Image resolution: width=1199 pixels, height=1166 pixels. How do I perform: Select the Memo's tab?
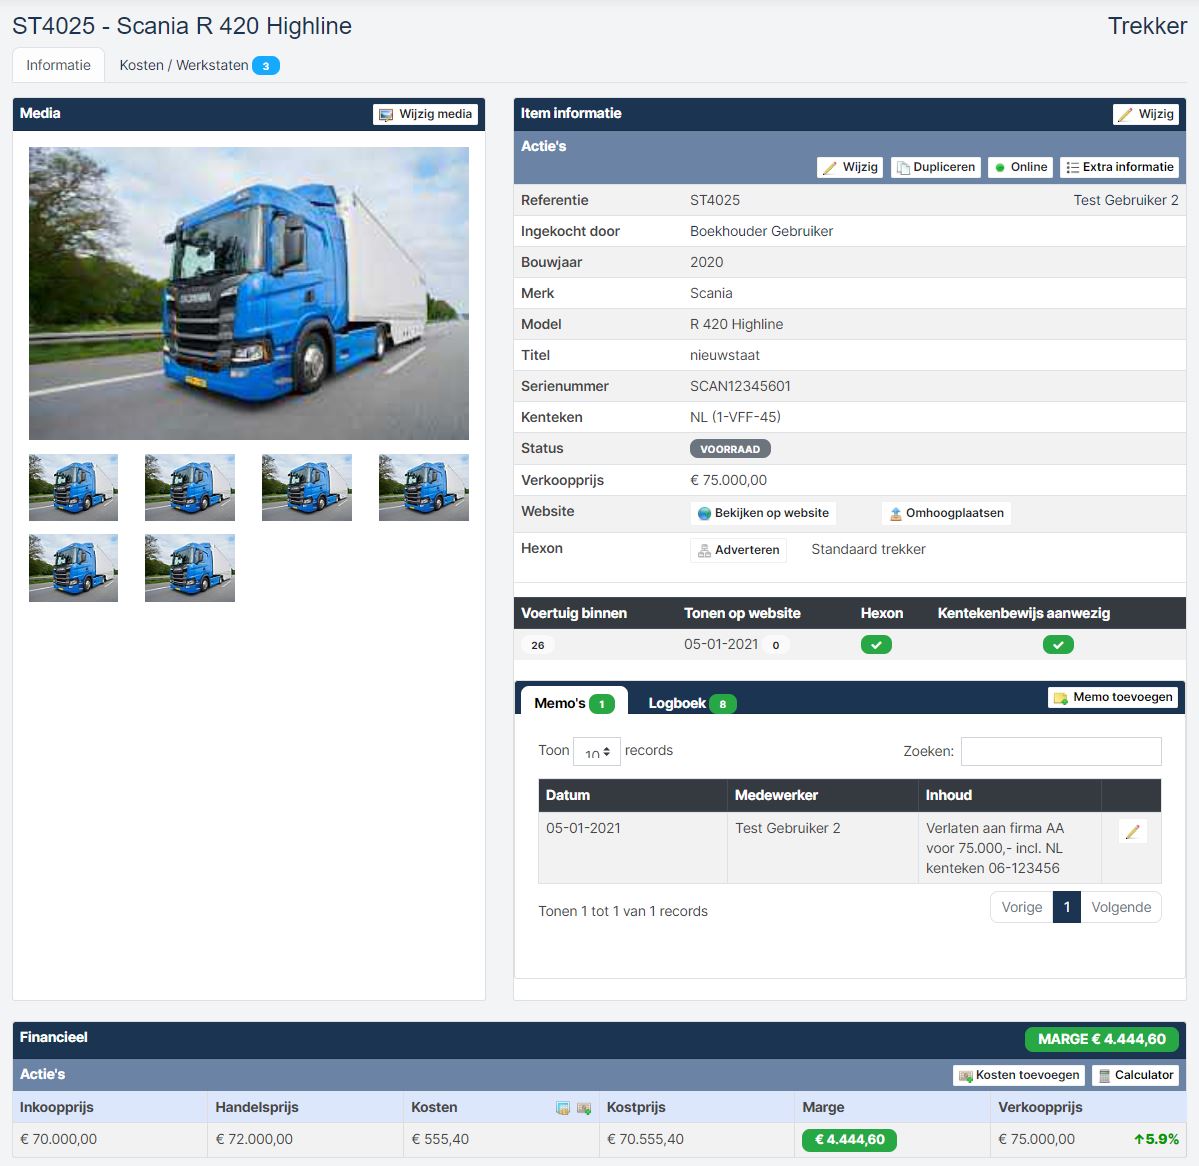574,702
